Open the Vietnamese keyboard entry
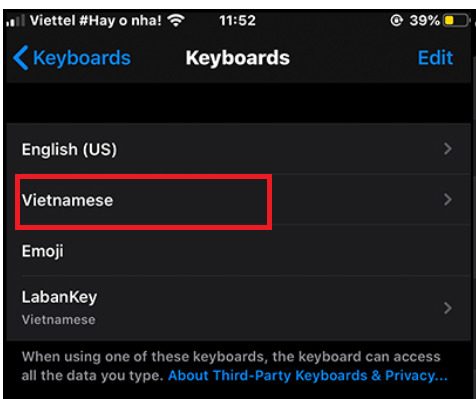This screenshot has width=476, height=399. (238, 200)
